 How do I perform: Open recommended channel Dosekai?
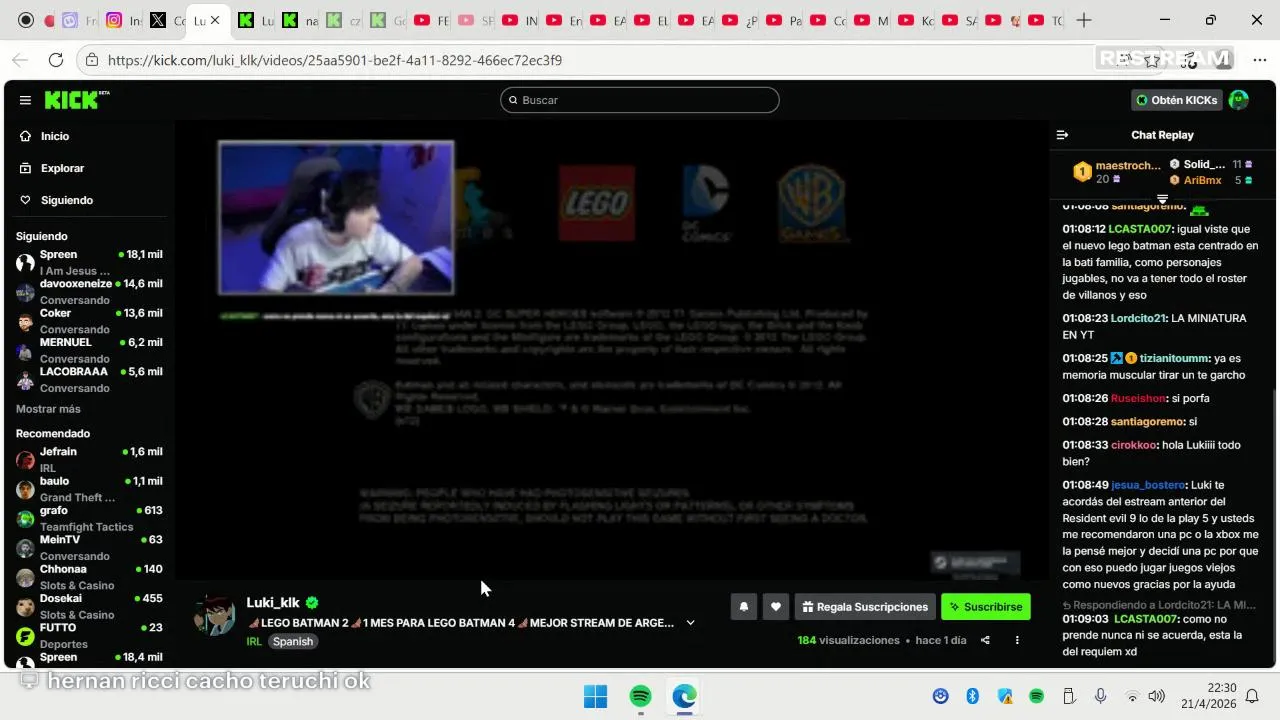point(88,606)
